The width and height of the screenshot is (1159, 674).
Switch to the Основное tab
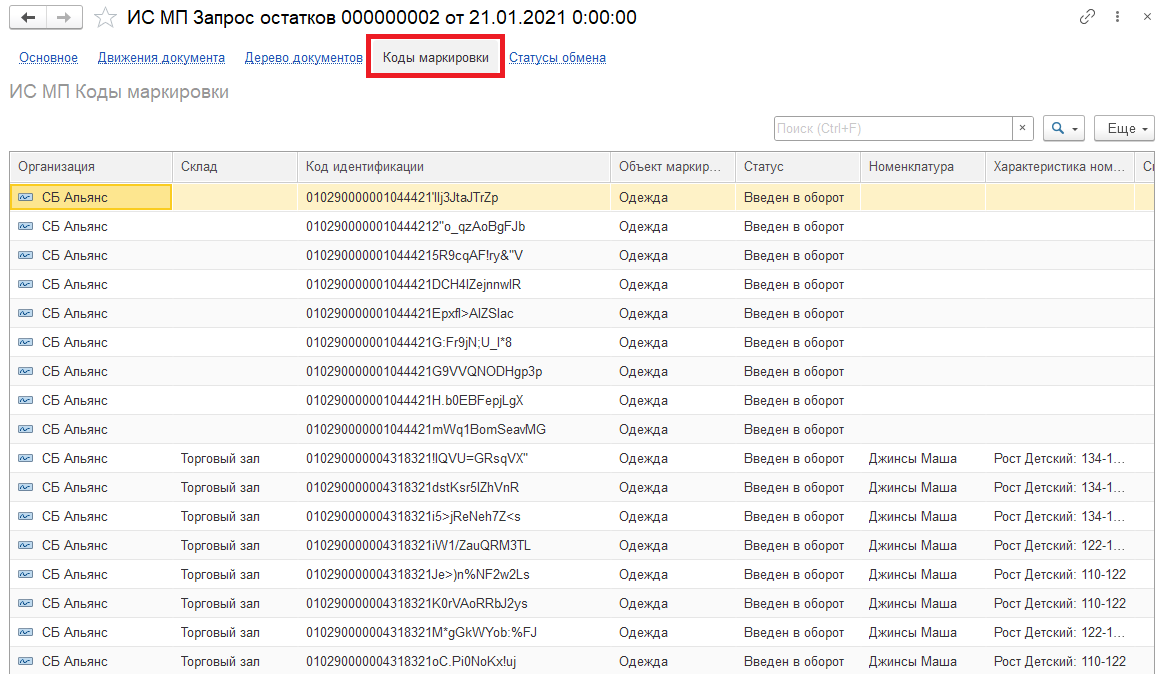point(48,58)
